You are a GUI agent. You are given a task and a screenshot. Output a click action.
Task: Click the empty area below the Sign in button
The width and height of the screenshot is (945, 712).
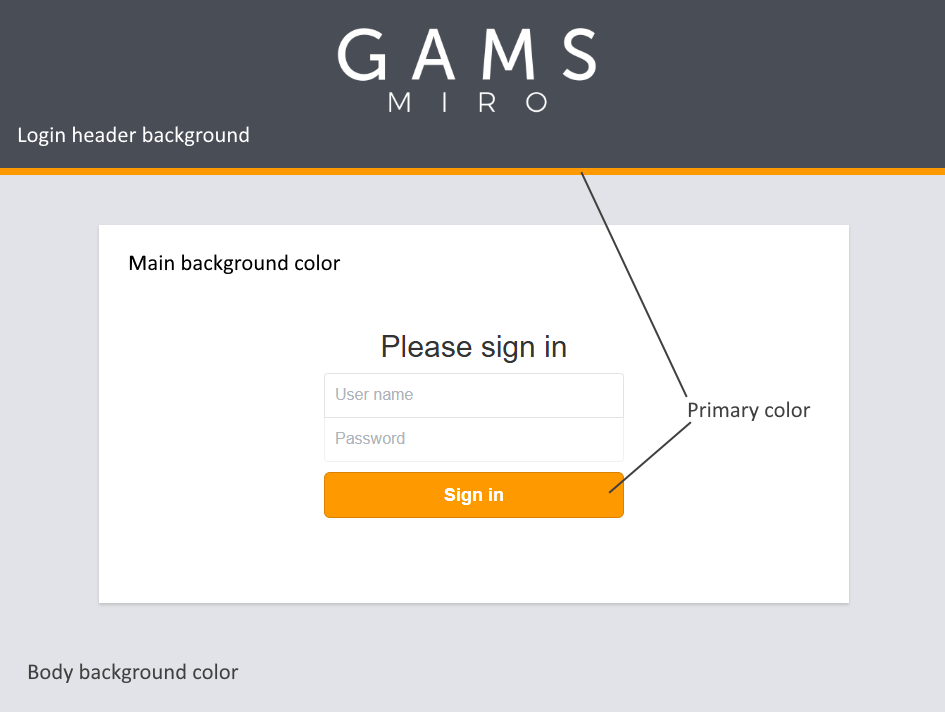[x=473, y=560]
